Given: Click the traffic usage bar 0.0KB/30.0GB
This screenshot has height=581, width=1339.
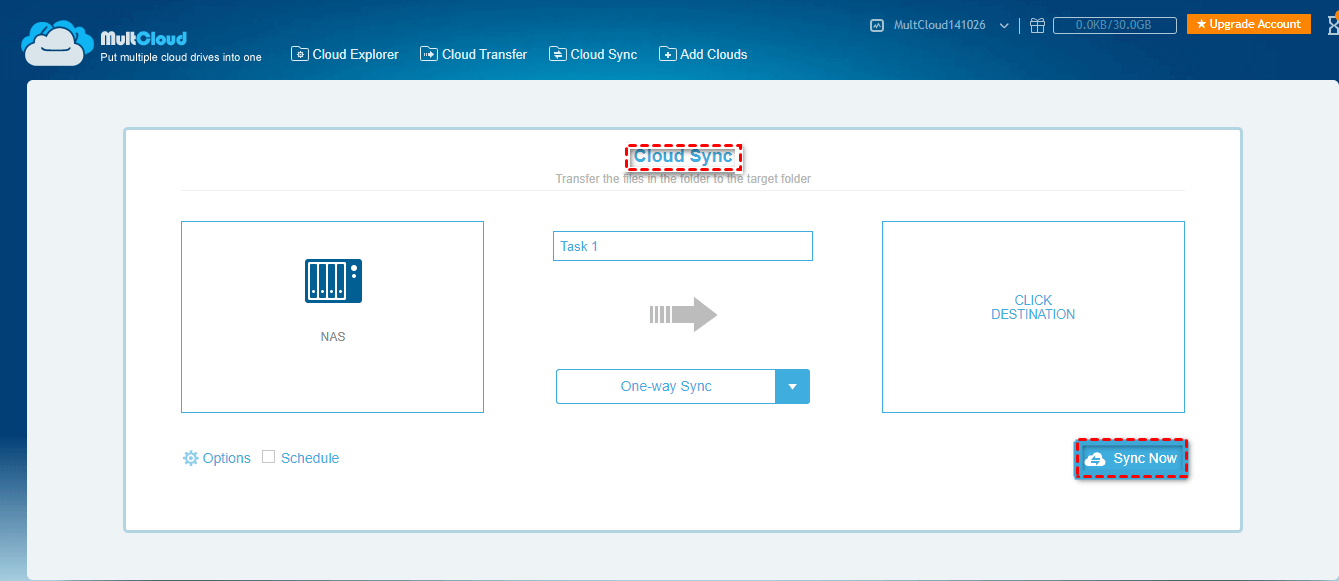Looking at the screenshot, I should [x=1114, y=26].
